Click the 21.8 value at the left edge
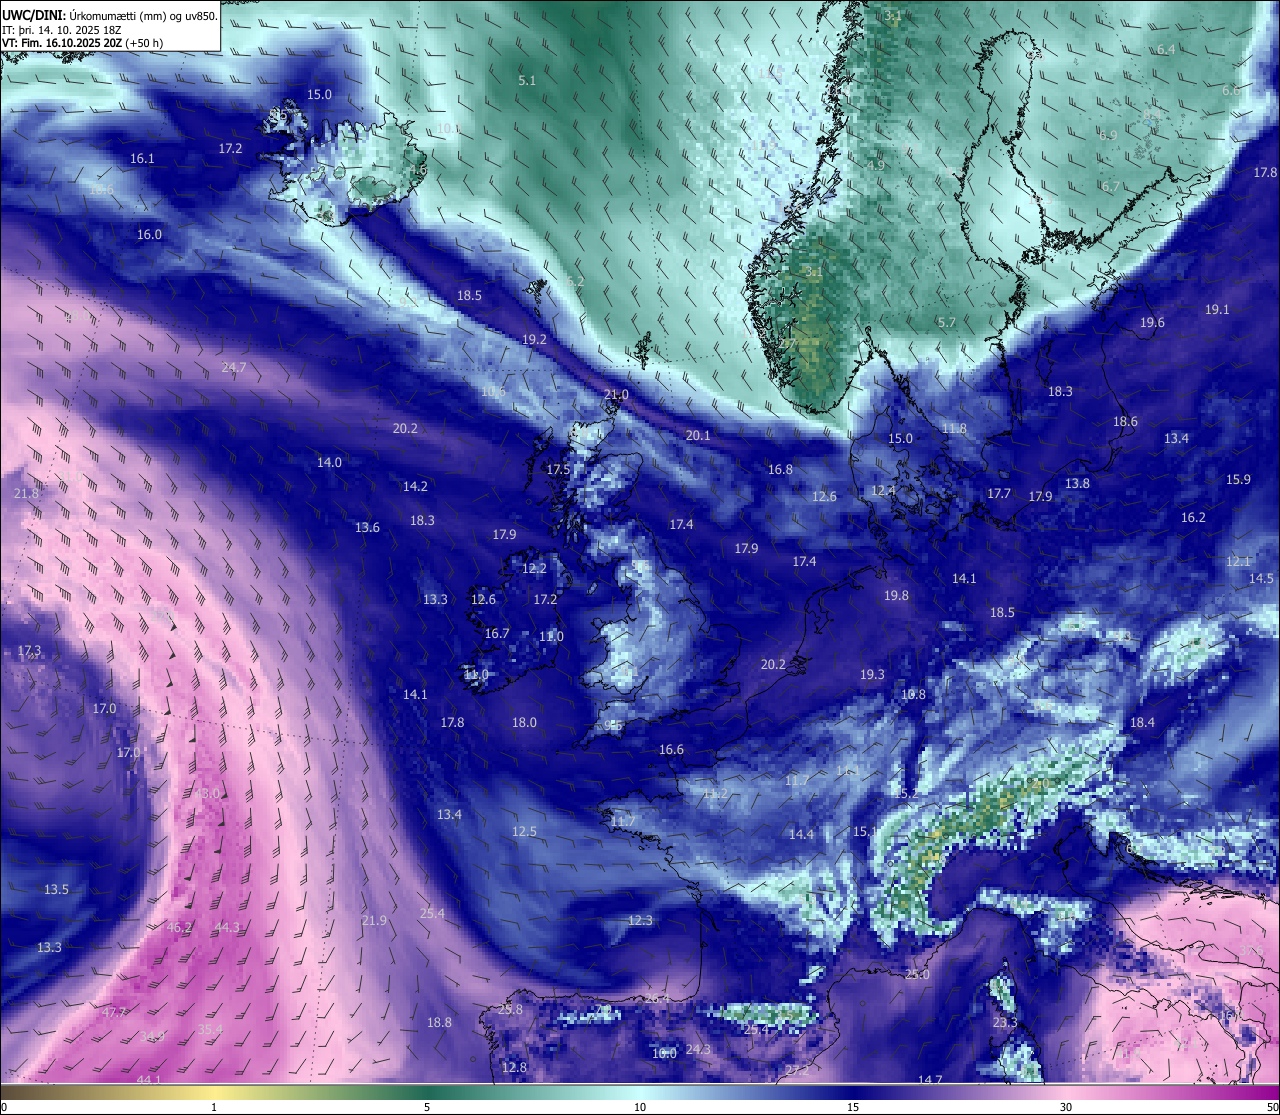 tap(26, 493)
